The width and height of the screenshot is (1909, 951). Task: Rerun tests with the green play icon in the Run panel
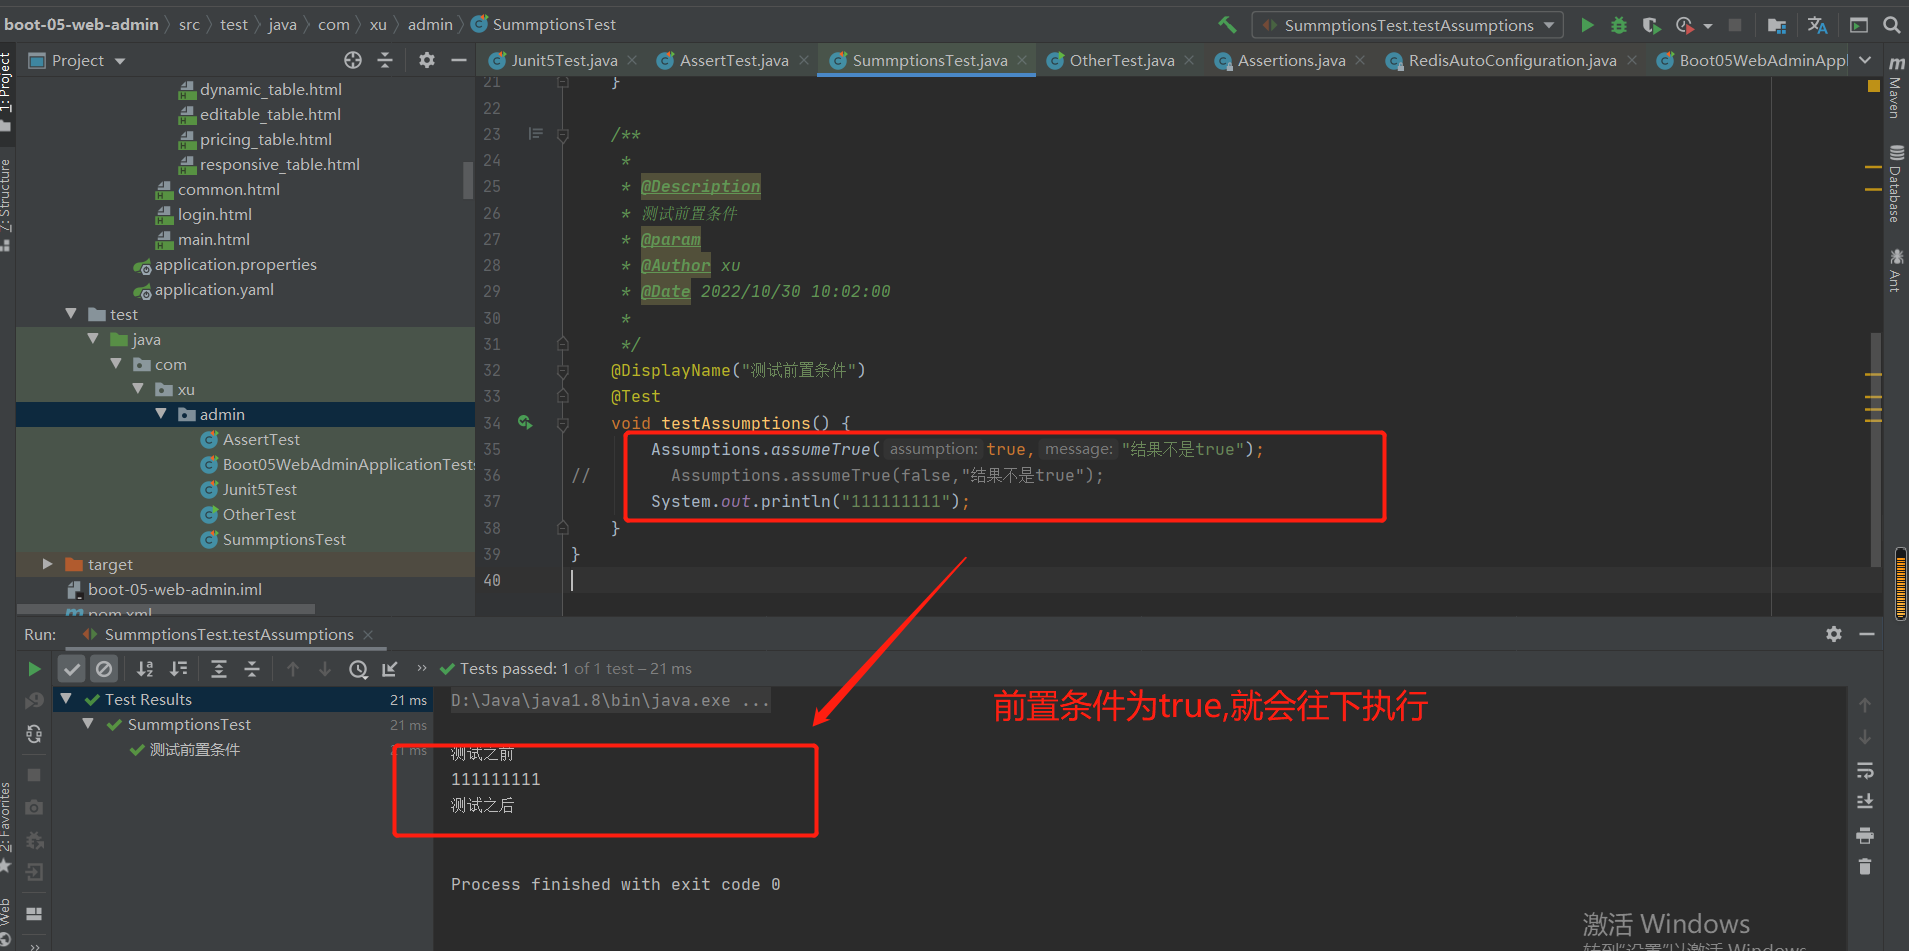click(x=34, y=669)
